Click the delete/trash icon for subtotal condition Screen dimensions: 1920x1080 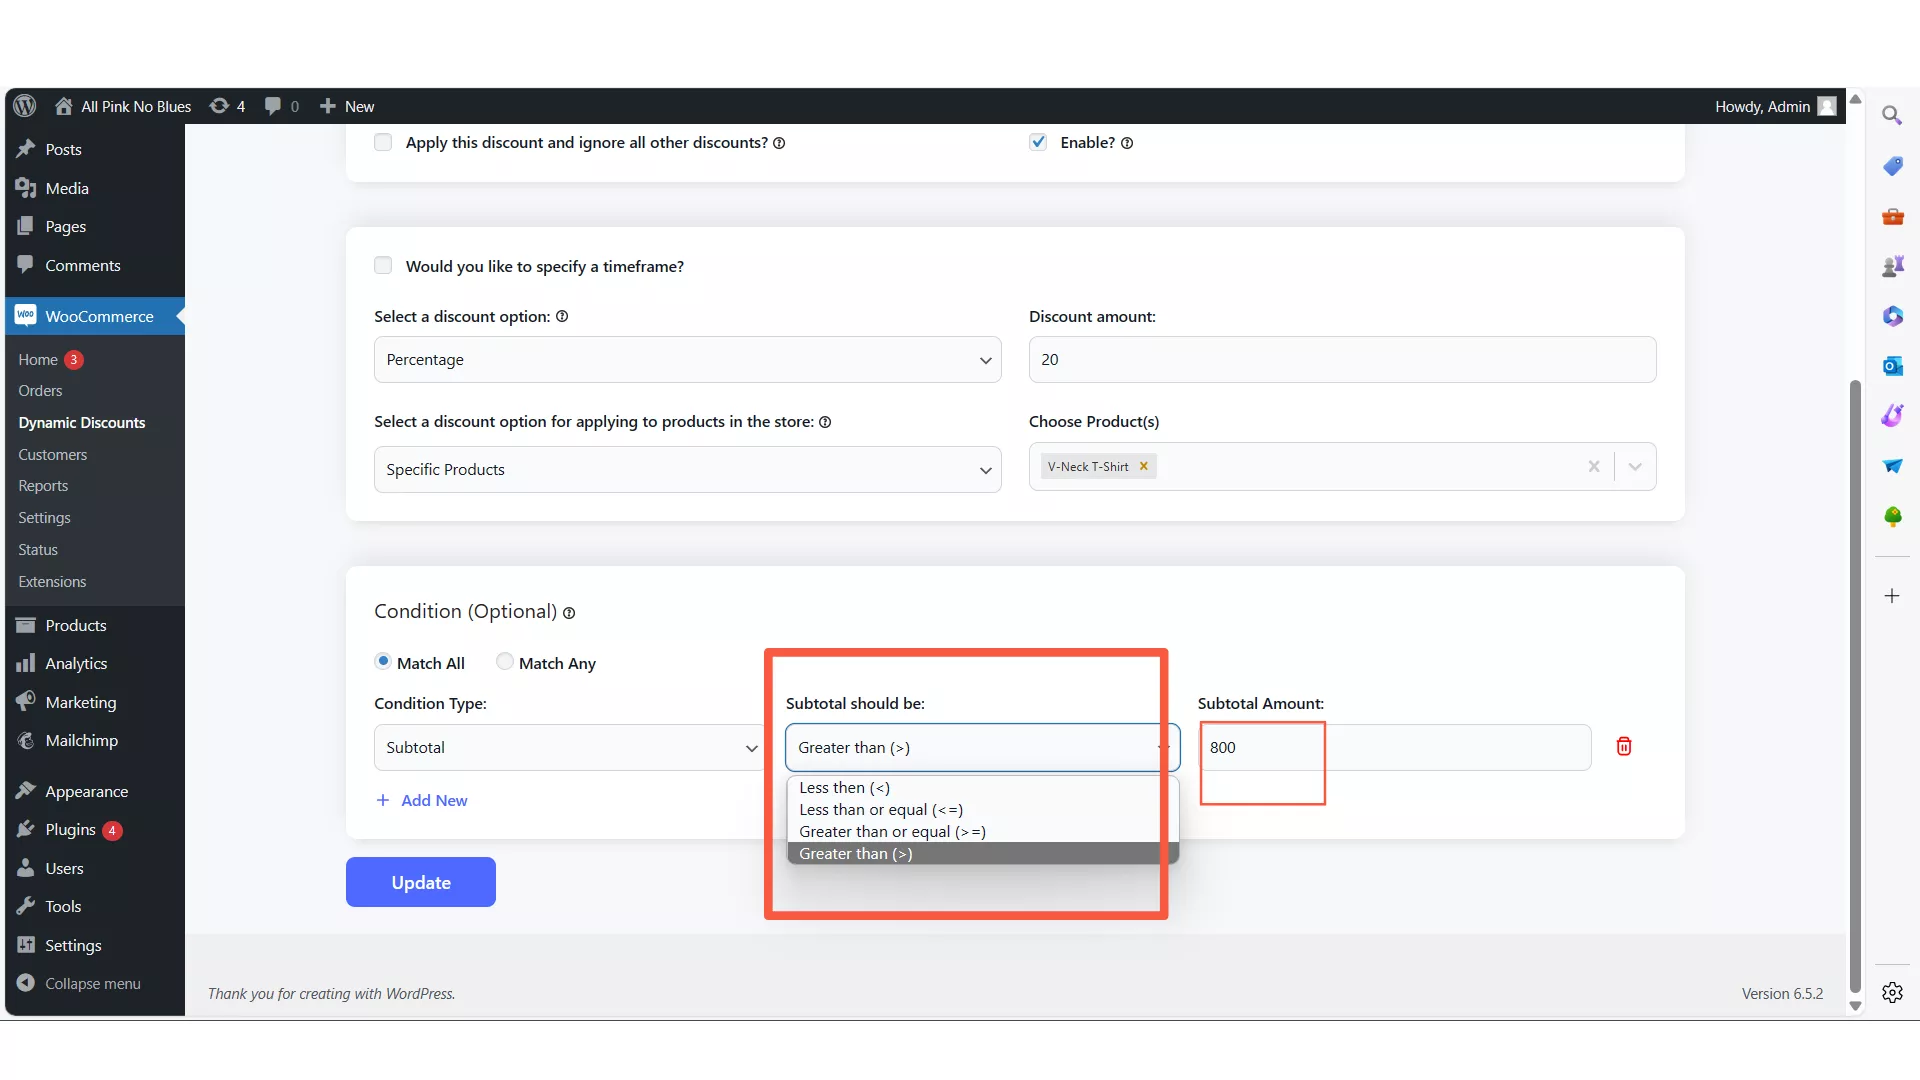(x=1623, y=746)
